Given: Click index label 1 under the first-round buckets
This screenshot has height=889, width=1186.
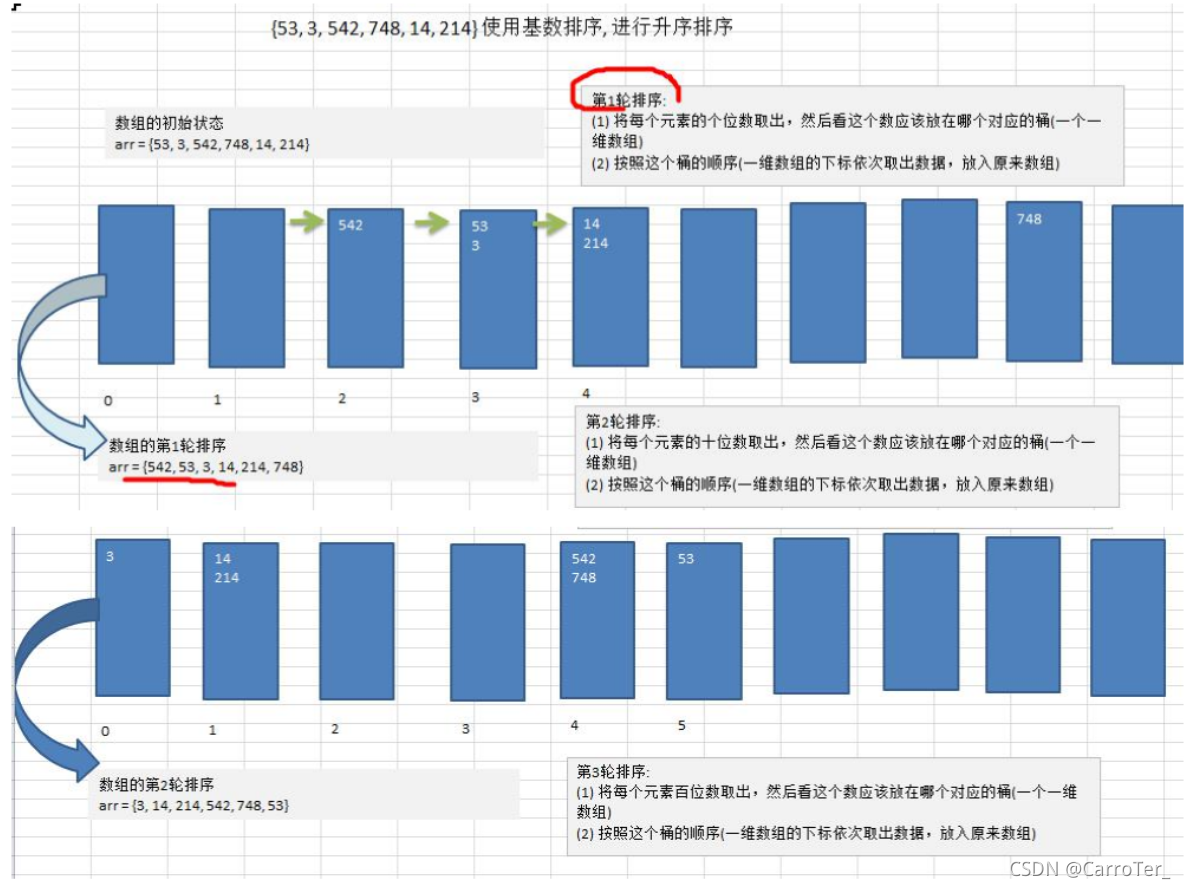Looking at the screenshot, I should tap(217, 399).
